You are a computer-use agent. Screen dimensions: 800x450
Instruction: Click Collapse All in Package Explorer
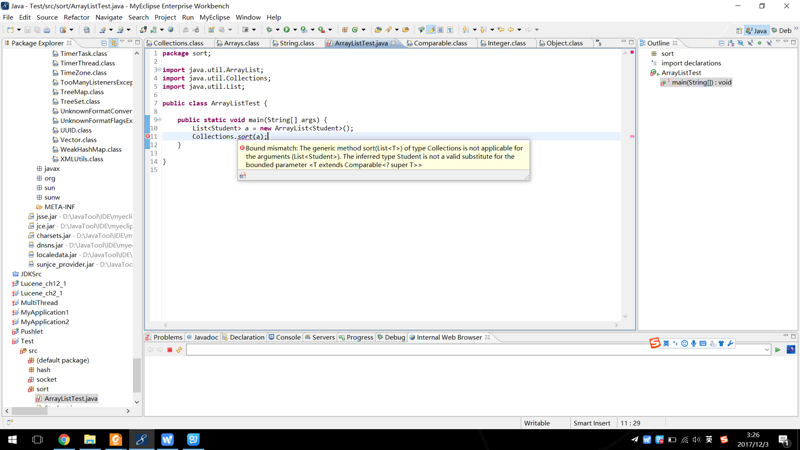(x=104, y=43)
